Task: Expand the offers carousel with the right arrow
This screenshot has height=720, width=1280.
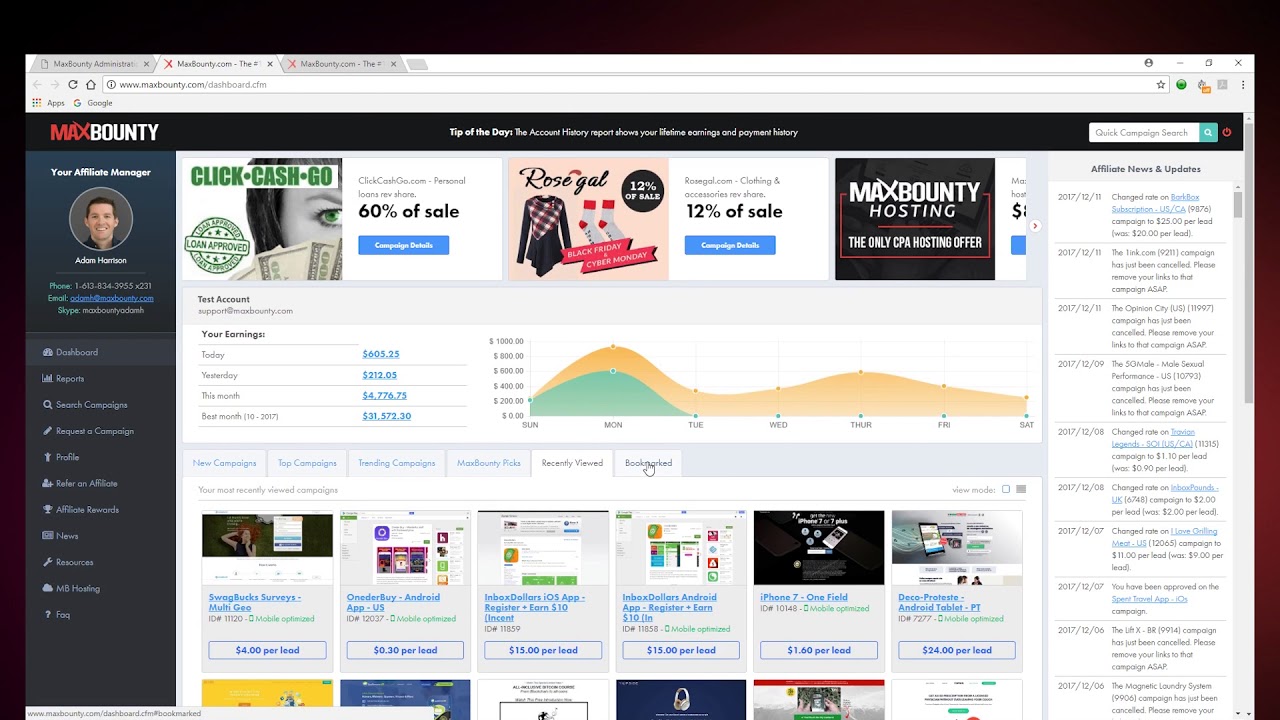Action: [1035, 226]
